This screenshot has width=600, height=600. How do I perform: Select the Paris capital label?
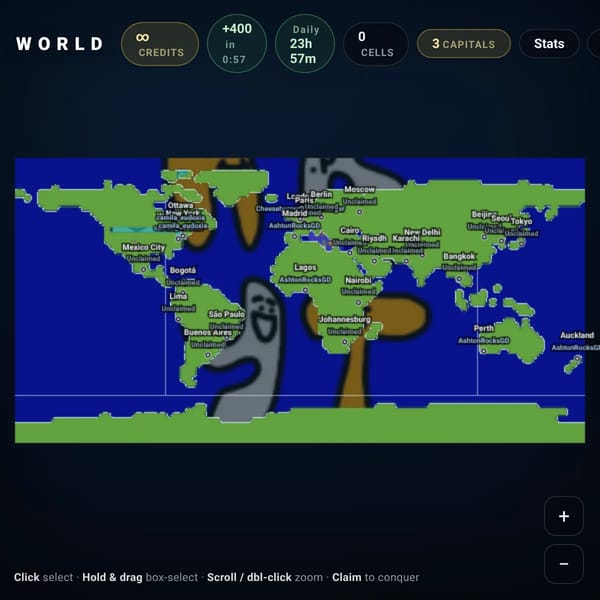[x=304, y=200]
